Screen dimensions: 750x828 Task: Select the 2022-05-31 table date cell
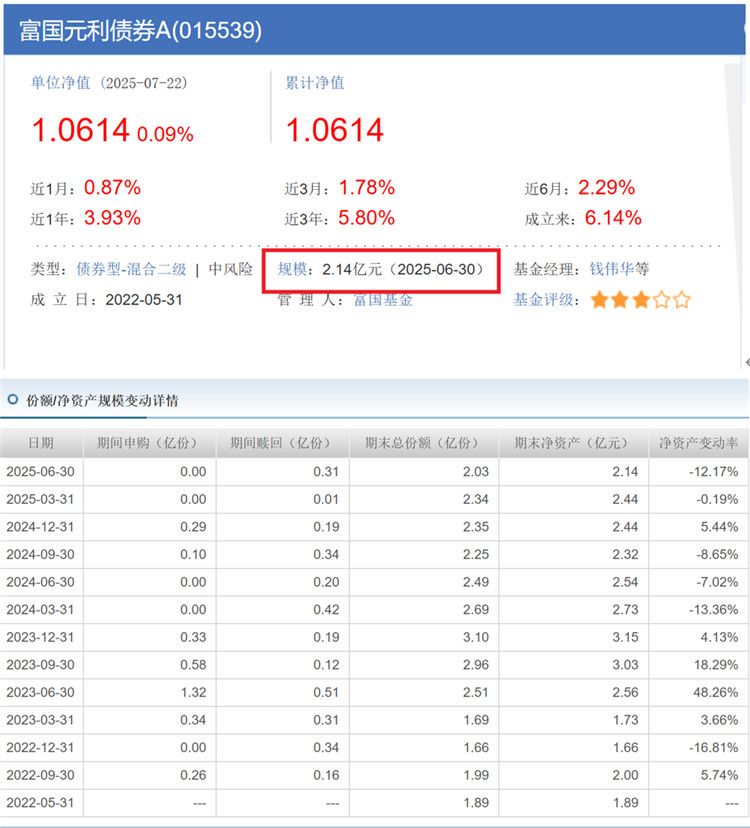(41, 803)
